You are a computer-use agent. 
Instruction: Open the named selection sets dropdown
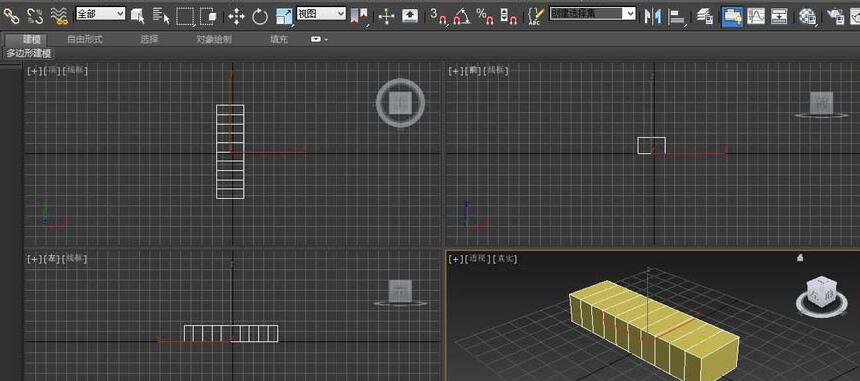(593, 14)
